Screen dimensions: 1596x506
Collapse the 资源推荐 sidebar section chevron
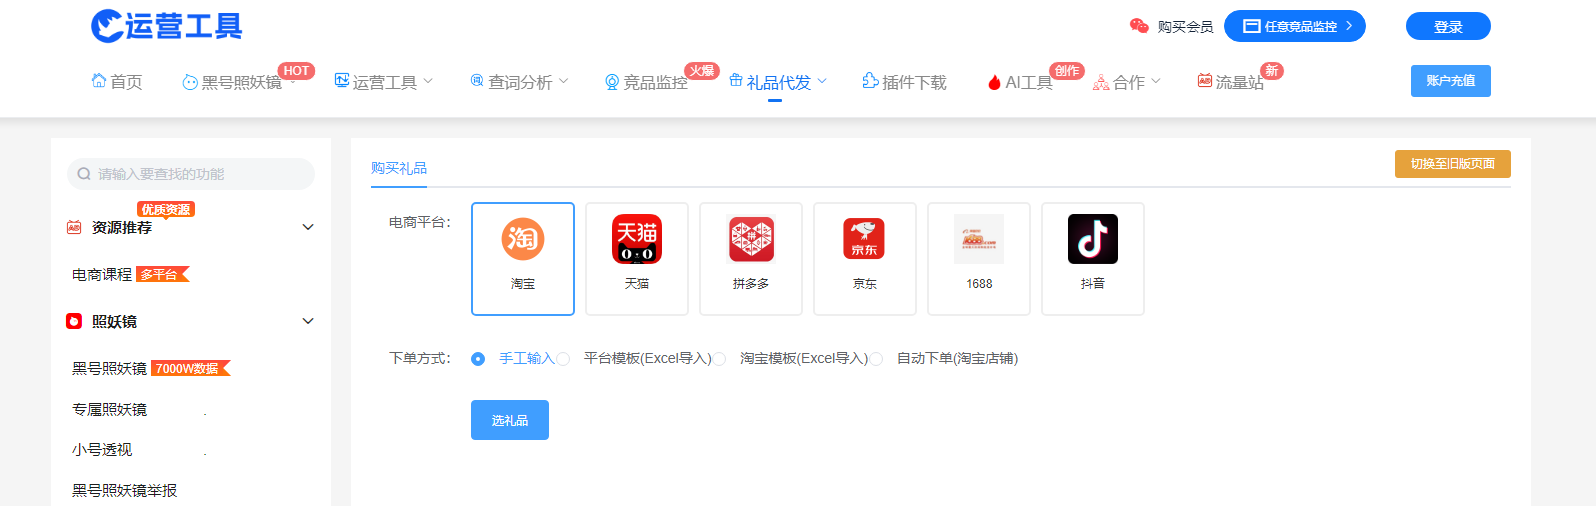(308, 227)
